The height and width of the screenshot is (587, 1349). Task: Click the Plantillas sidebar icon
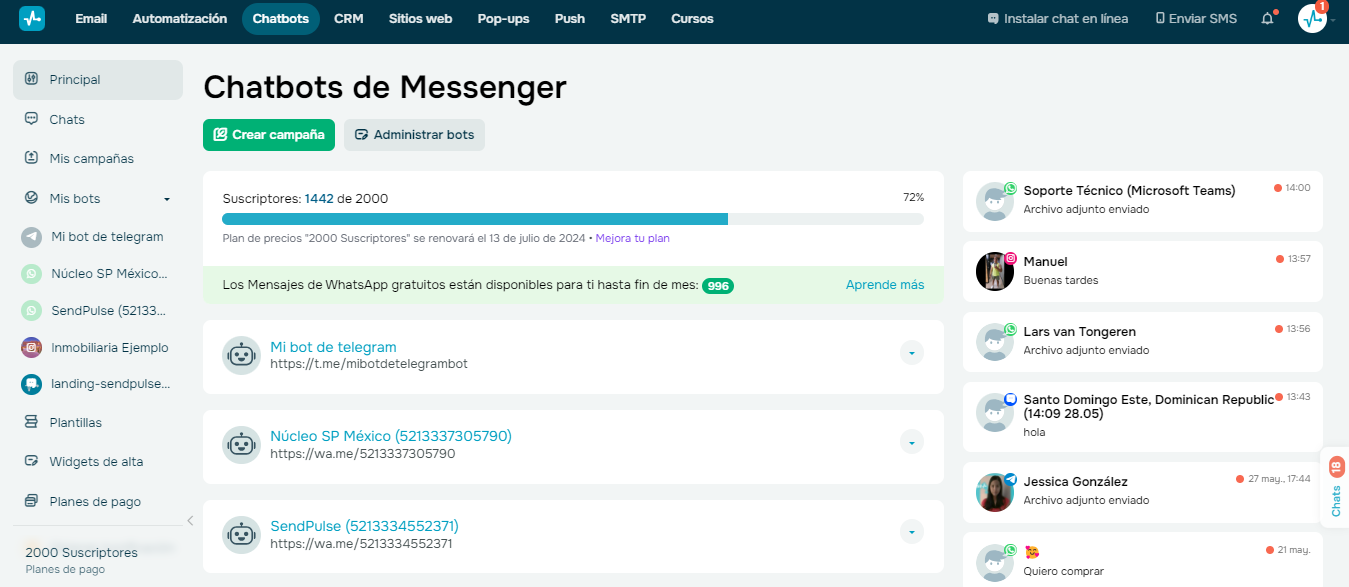coord(31,422)
